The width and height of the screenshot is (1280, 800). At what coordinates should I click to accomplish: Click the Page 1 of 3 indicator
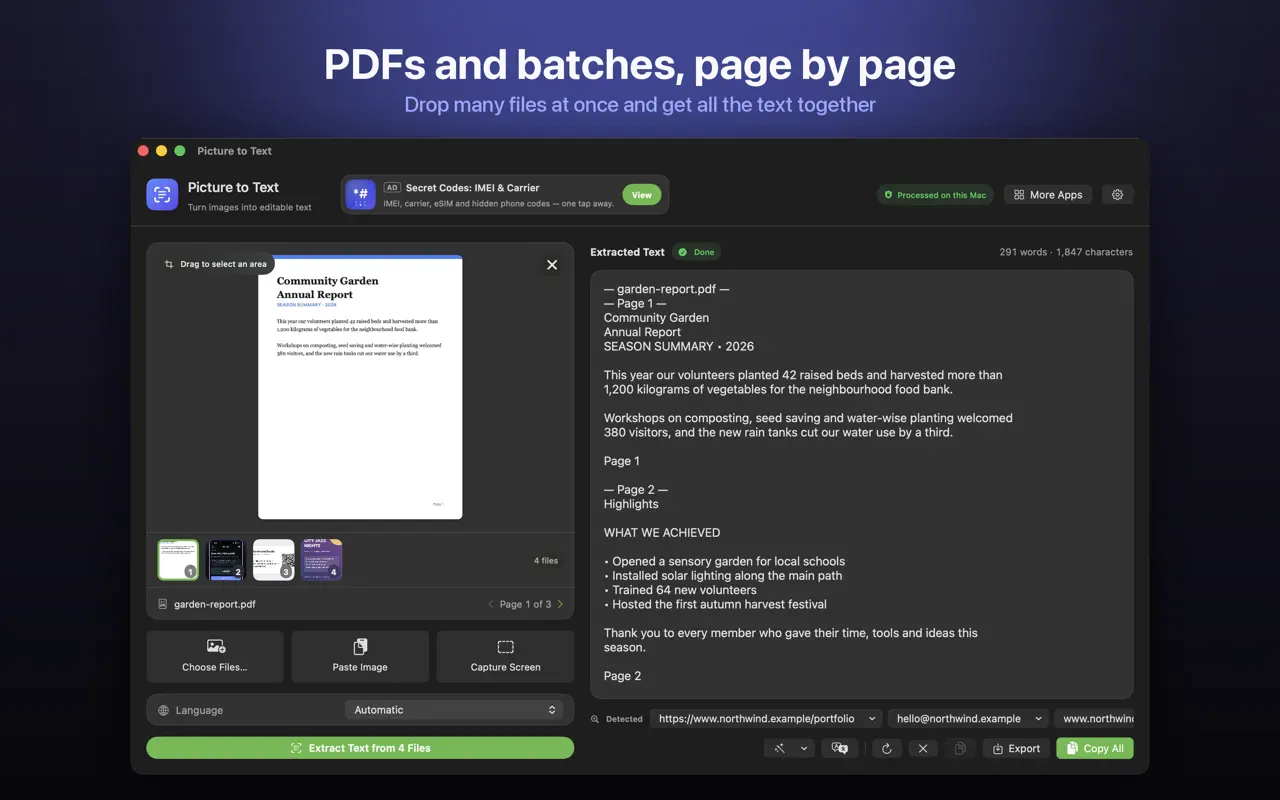(x=525, y=604)
